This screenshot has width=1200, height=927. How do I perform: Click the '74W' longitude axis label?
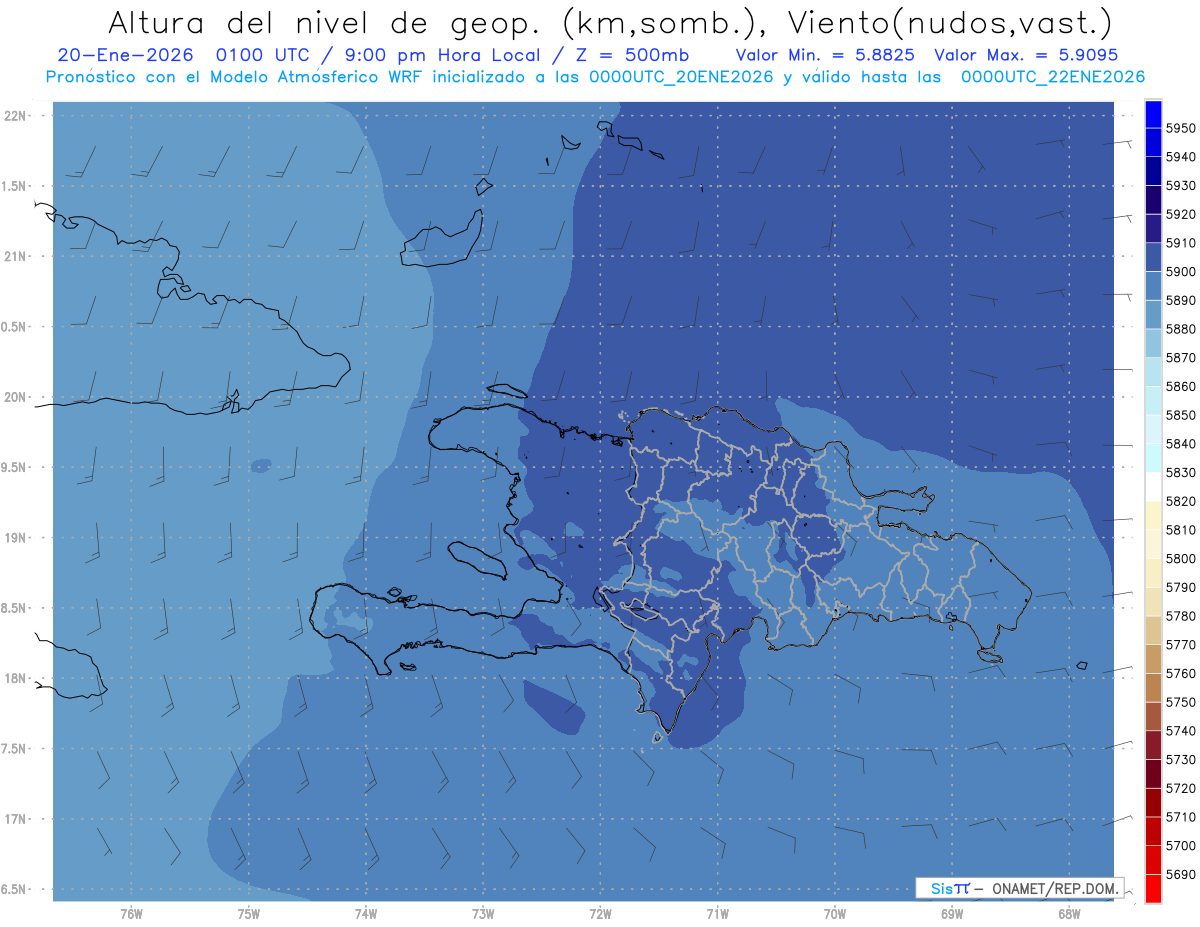tap(366, 913)
